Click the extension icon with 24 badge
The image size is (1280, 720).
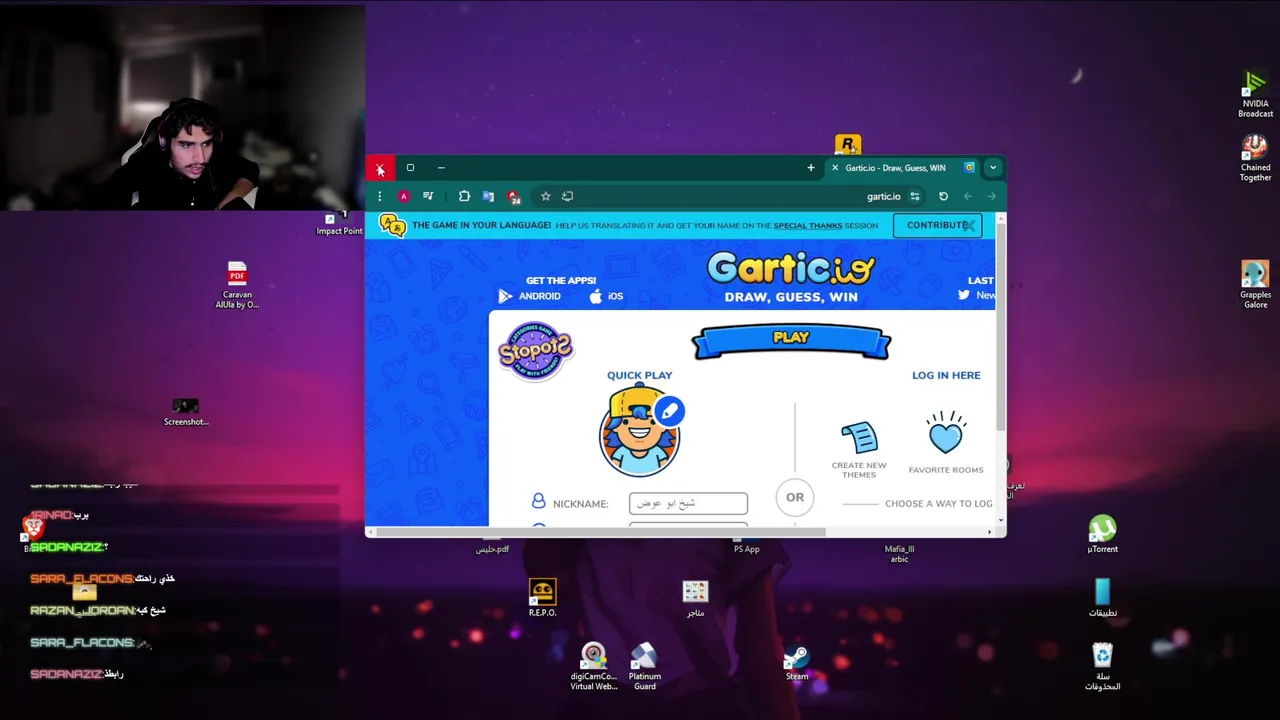tap(514, 197)
